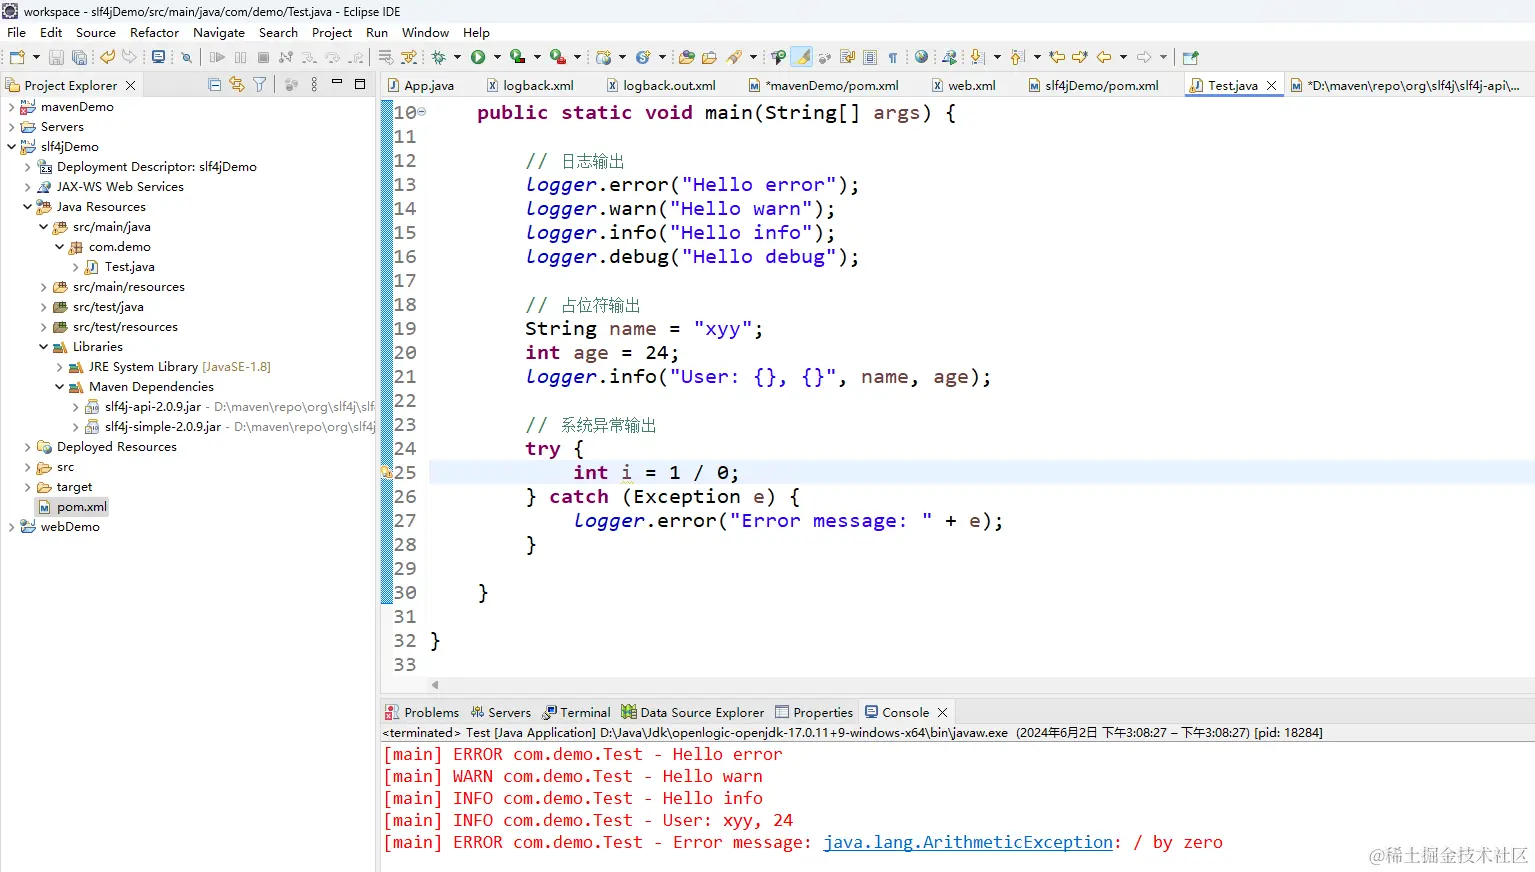This screenshot has height=872, width=1535.
Task: Select slf4j-api-2.0.9.jar in Maven Dependencies
Action: (153, 407)
